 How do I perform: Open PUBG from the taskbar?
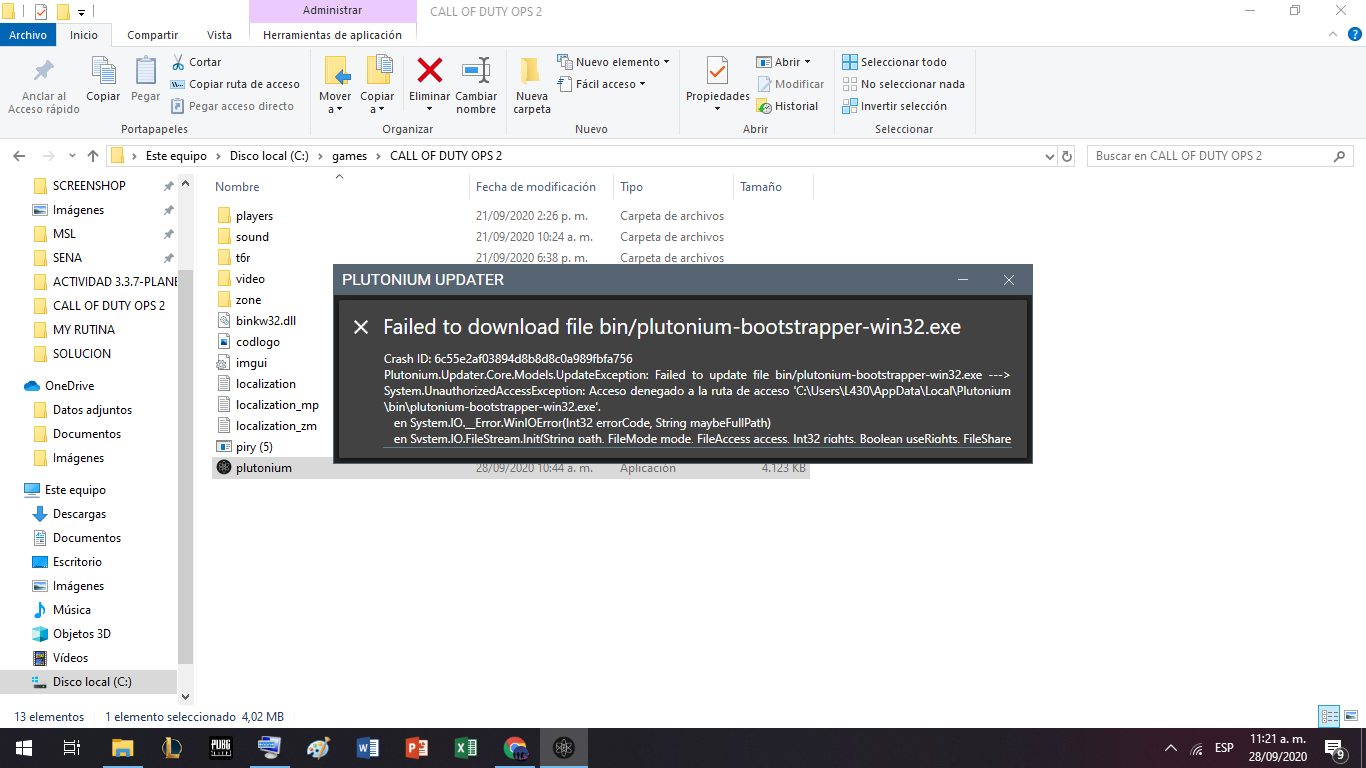(221, 748)
